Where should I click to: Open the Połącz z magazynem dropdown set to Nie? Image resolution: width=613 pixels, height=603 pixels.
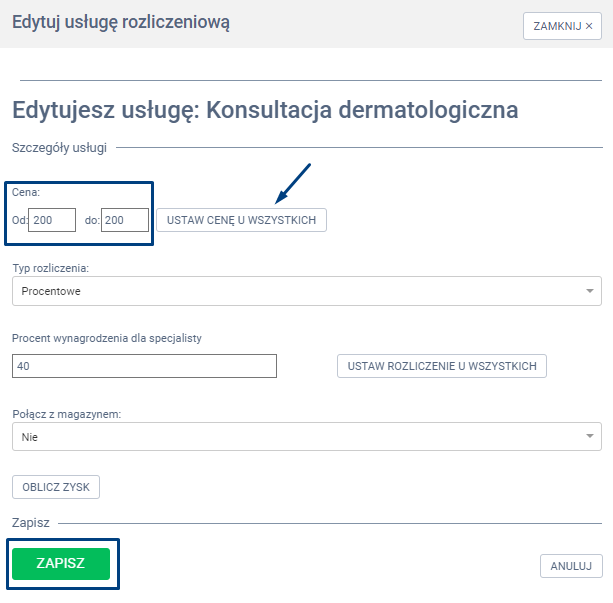coord(300,436)
